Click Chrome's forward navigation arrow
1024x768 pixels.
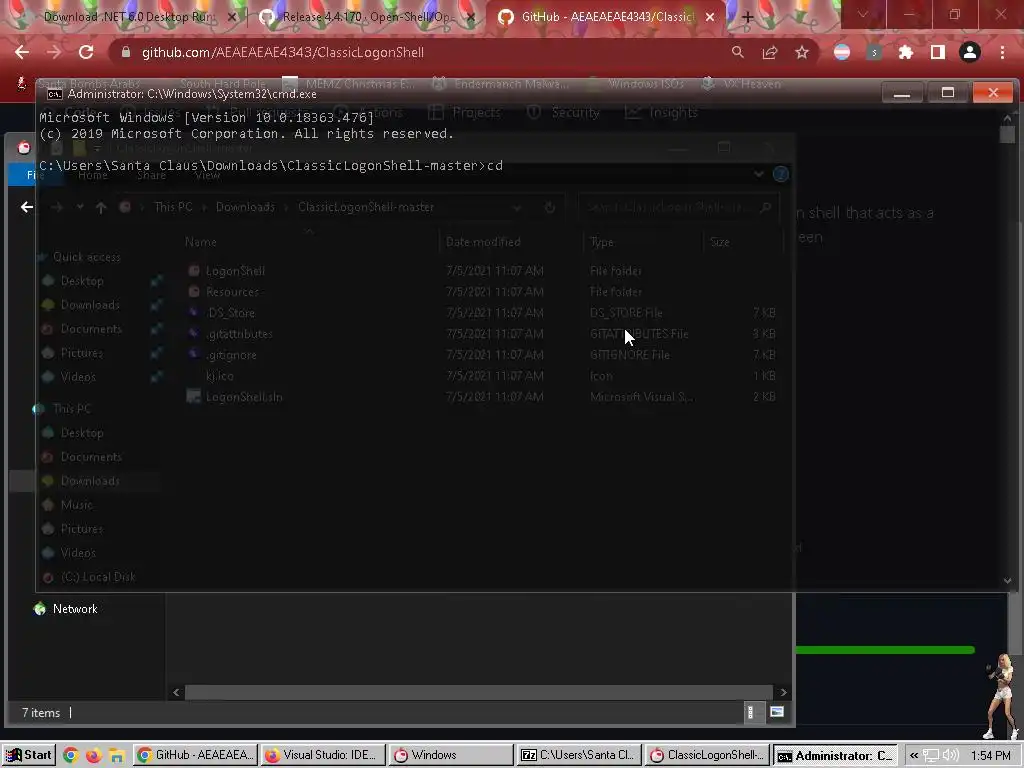point(54,52)
